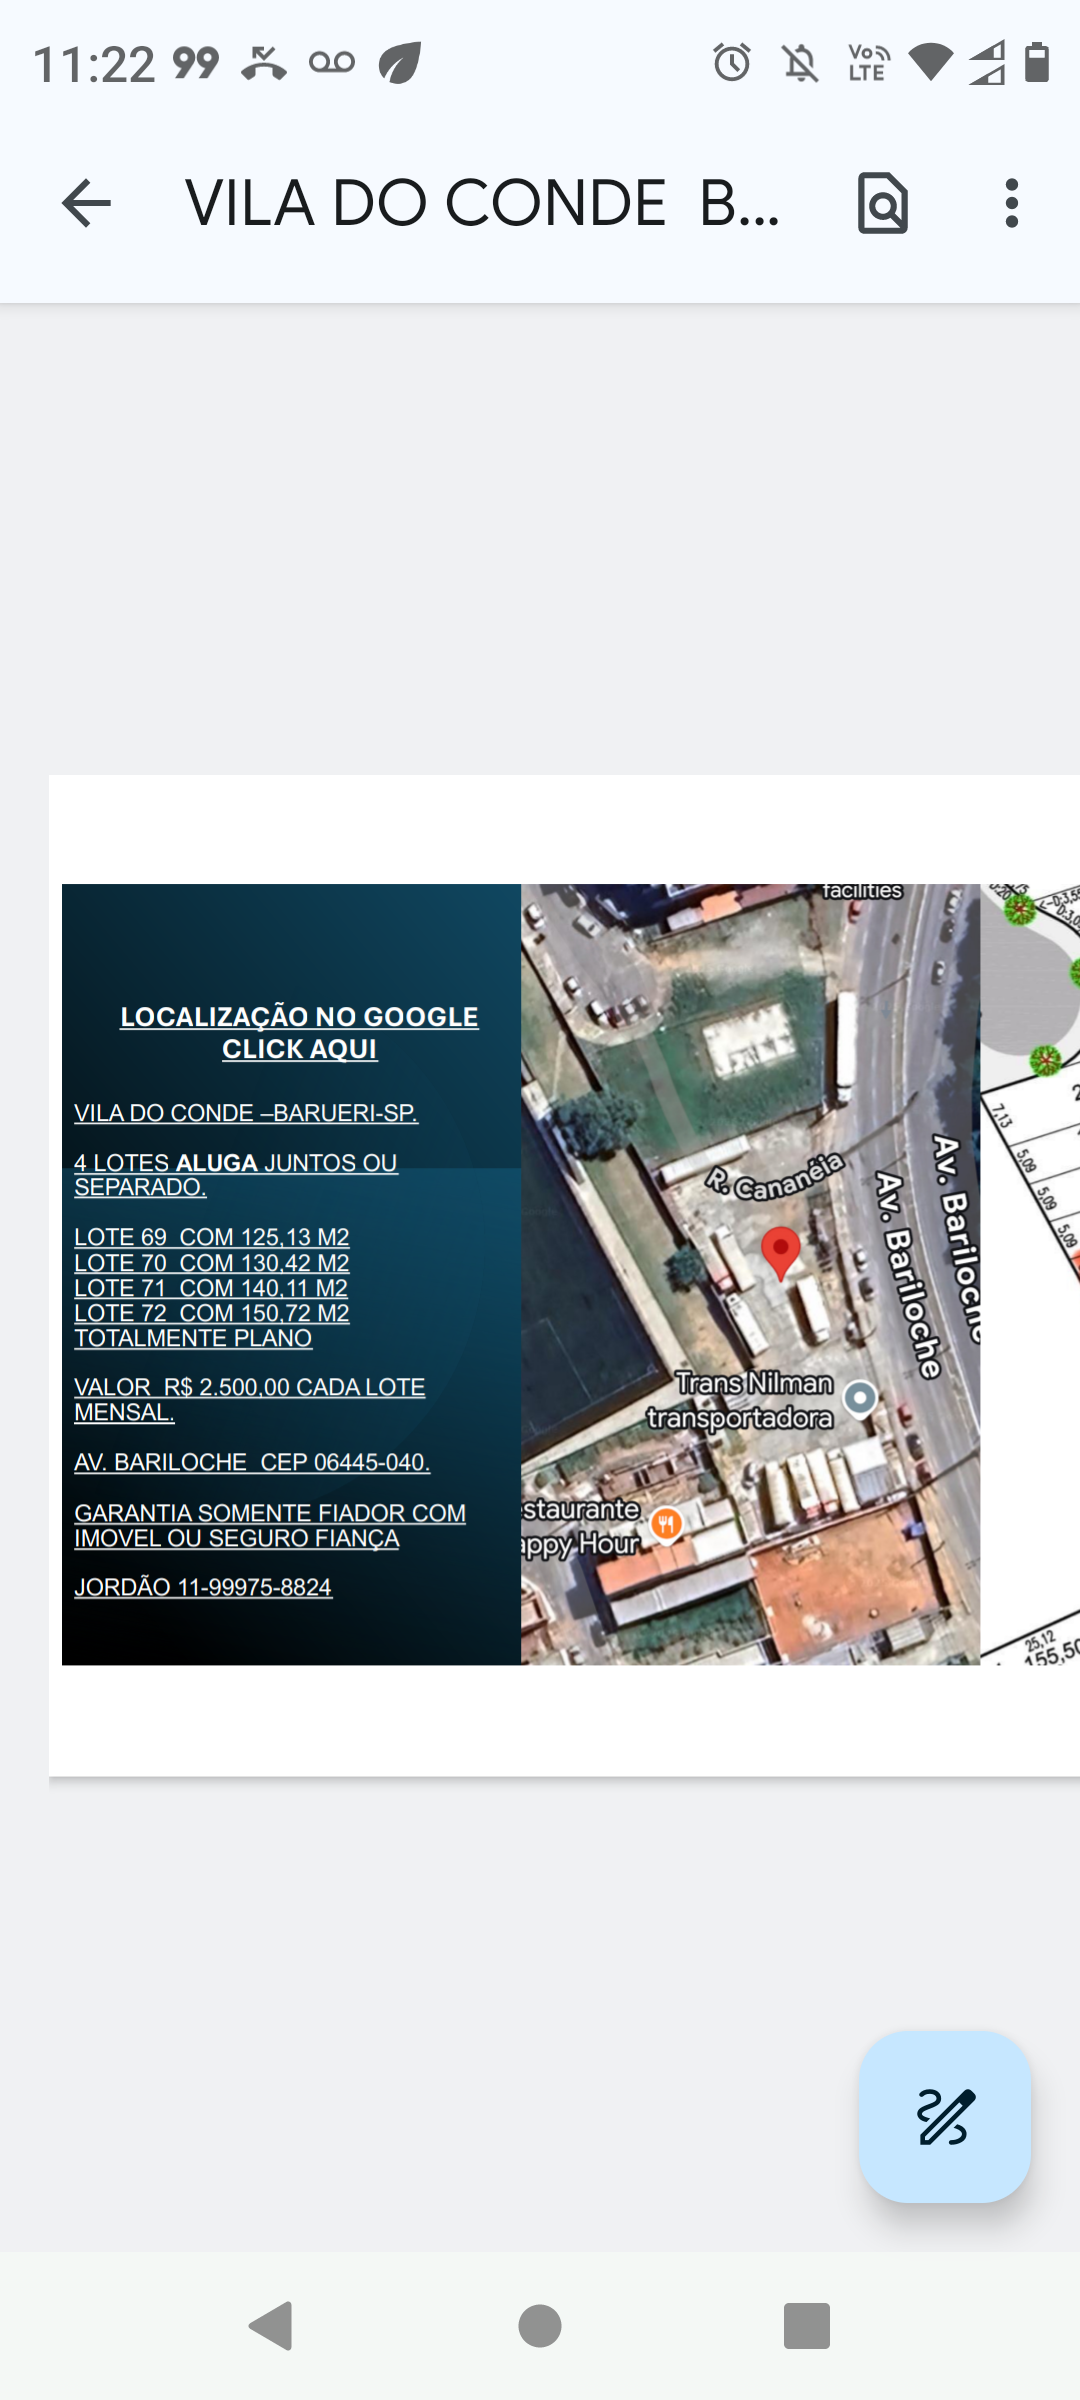Tap the red location pin on map
This screenshot has height=2400, width=1080.
pyautogui.click(x=780, y=1250)
